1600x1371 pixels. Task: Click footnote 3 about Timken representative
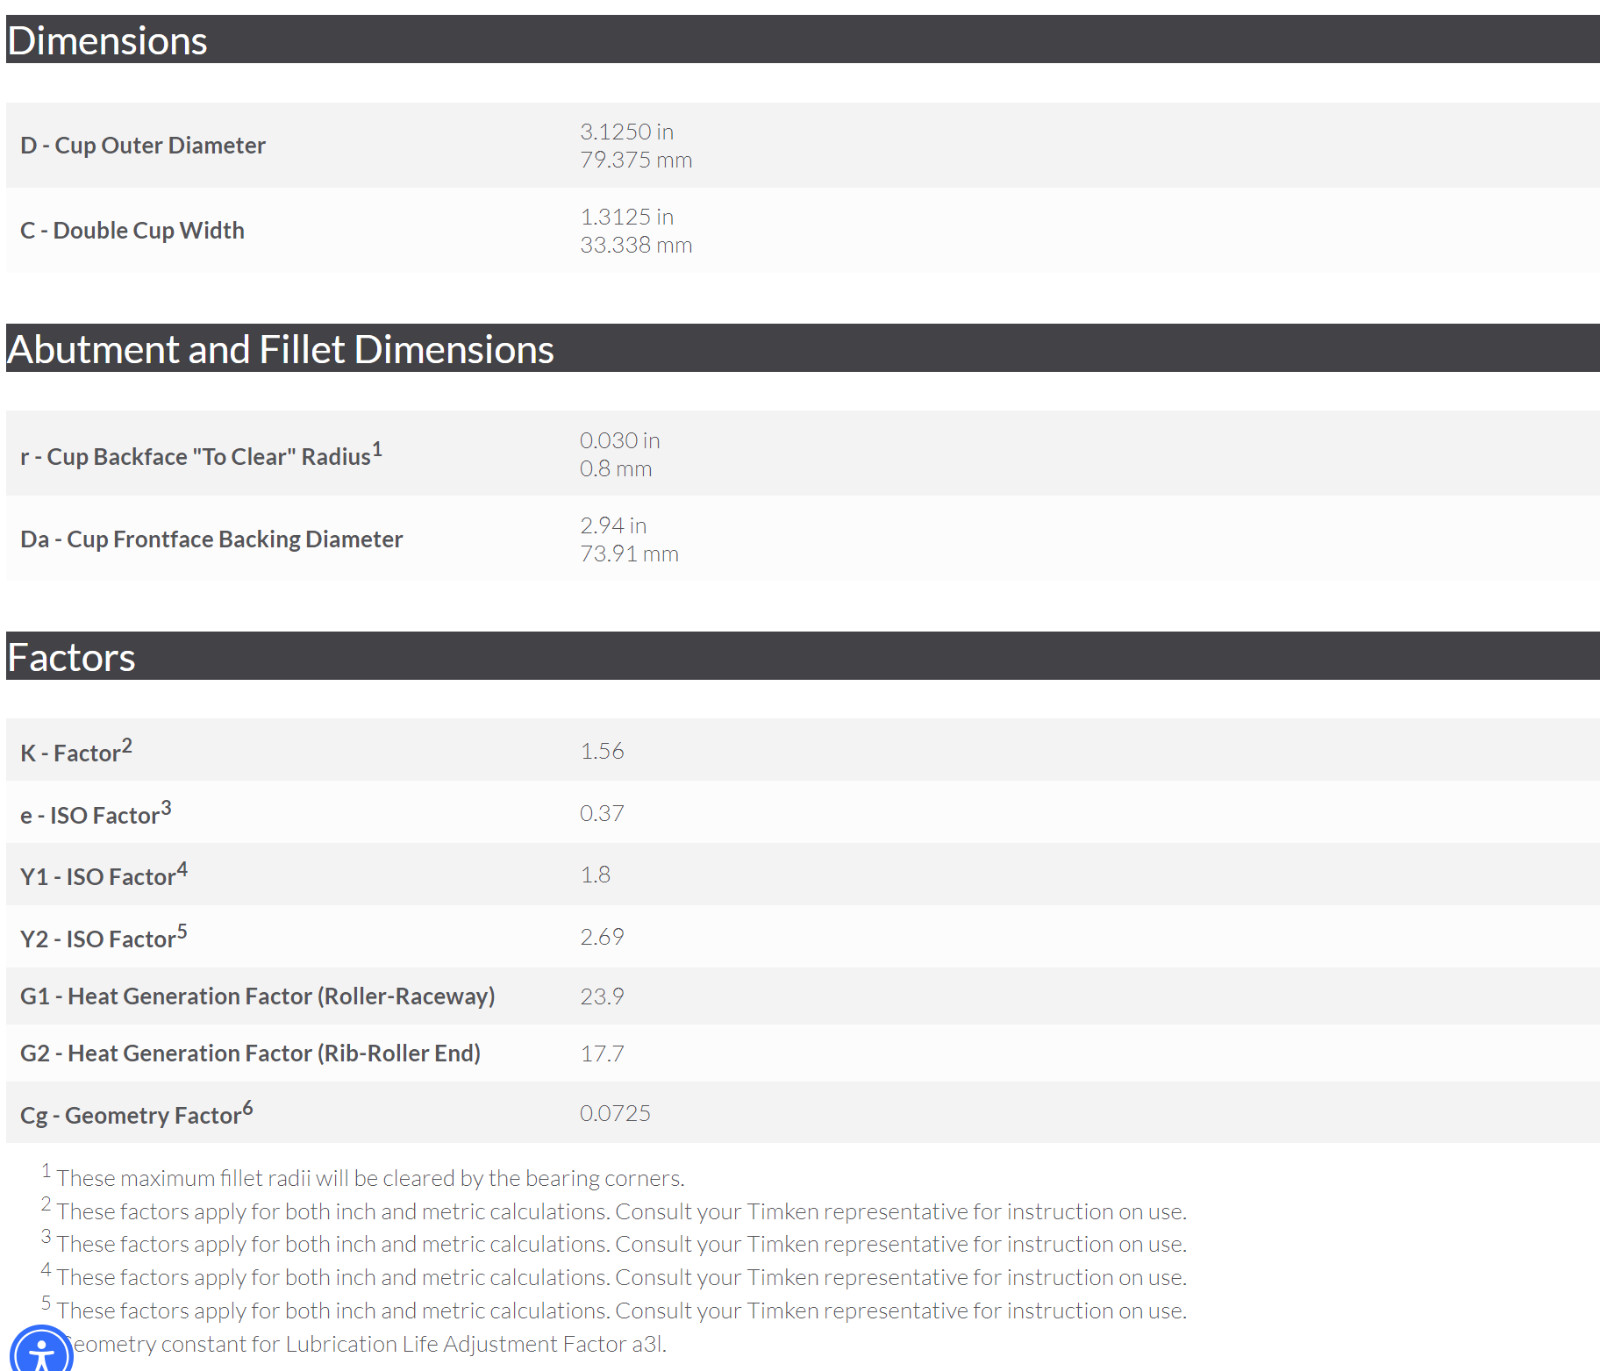pyautogui.click(x=614, y=1243)
